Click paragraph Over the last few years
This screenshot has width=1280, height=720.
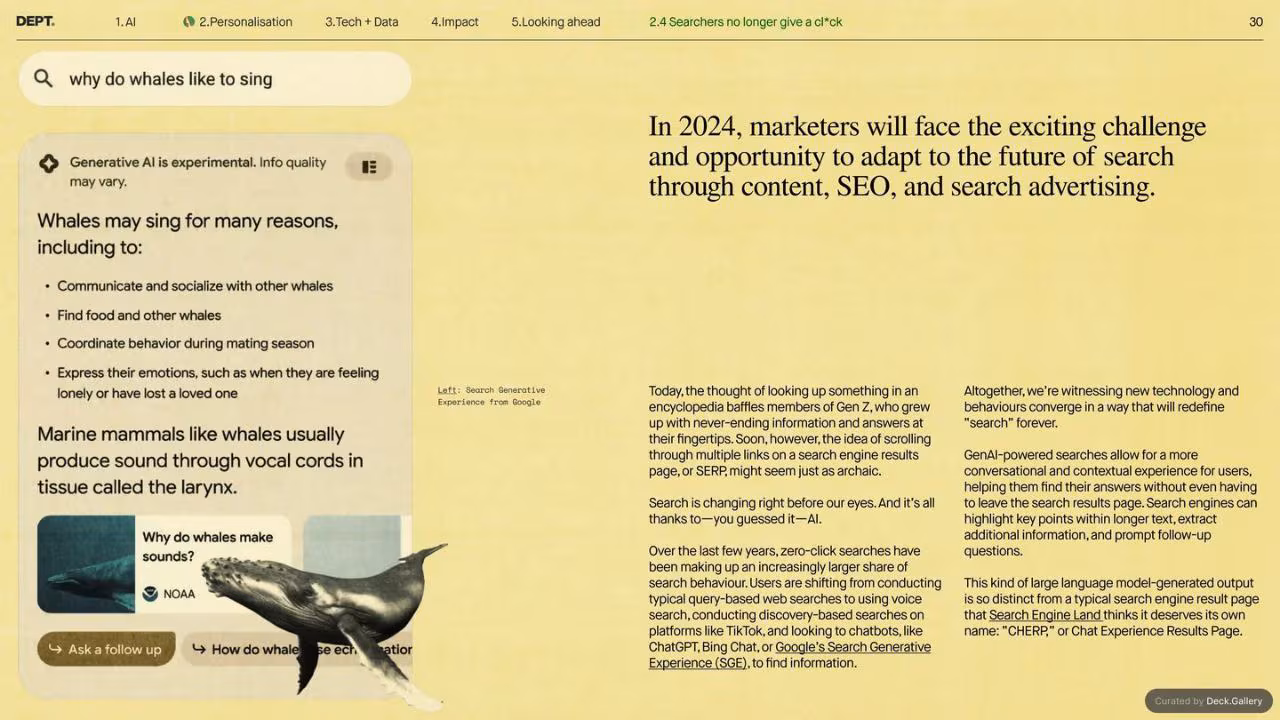pyautogui.click(x=795, y=607)
